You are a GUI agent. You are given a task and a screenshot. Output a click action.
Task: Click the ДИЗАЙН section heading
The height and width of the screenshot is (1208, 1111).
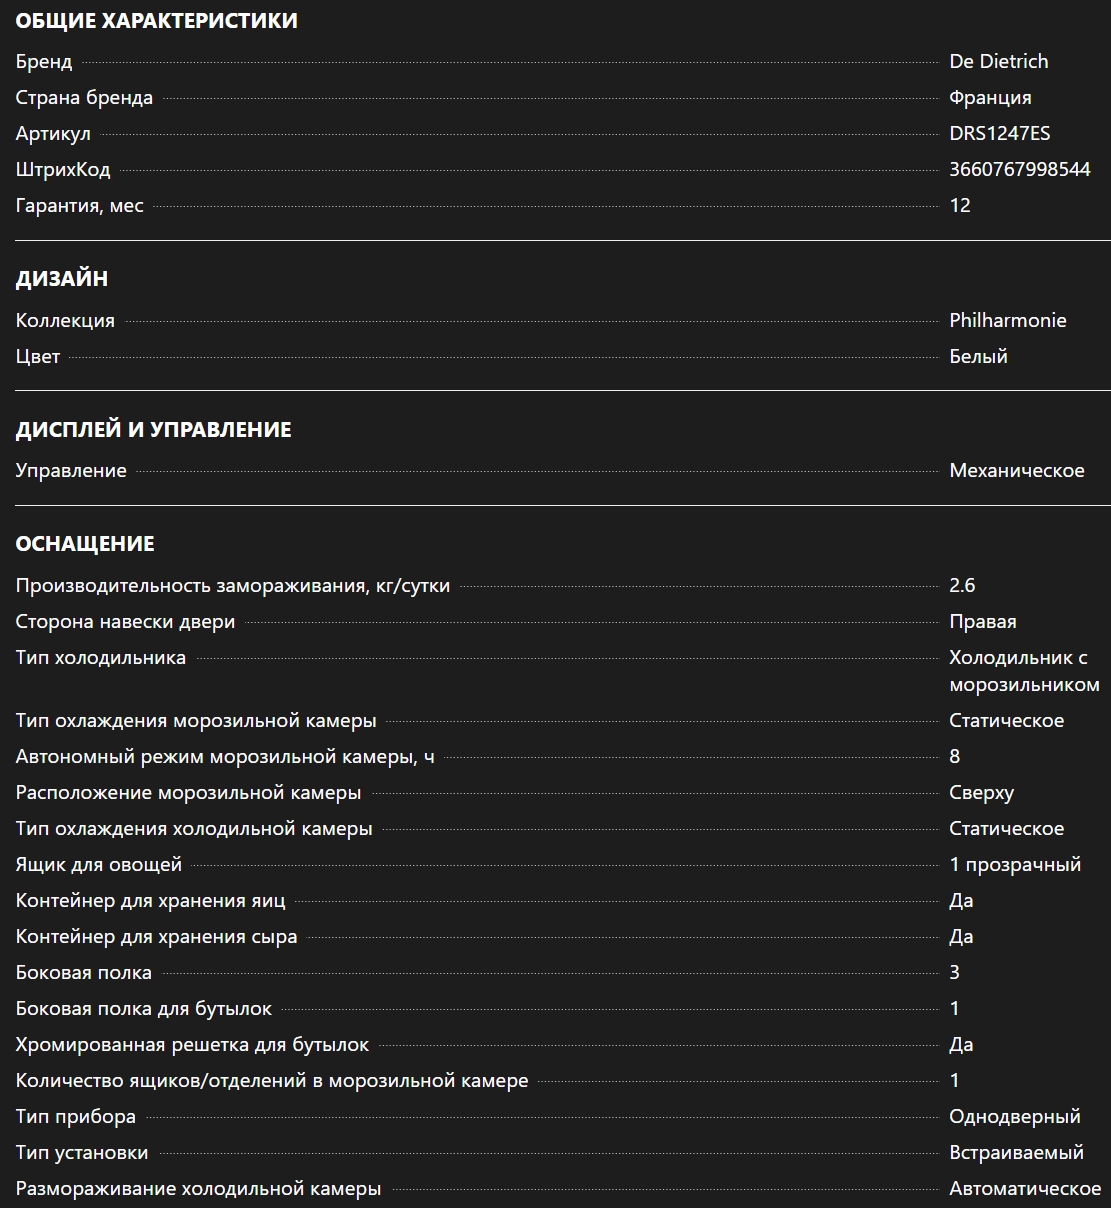coord(62,279)
